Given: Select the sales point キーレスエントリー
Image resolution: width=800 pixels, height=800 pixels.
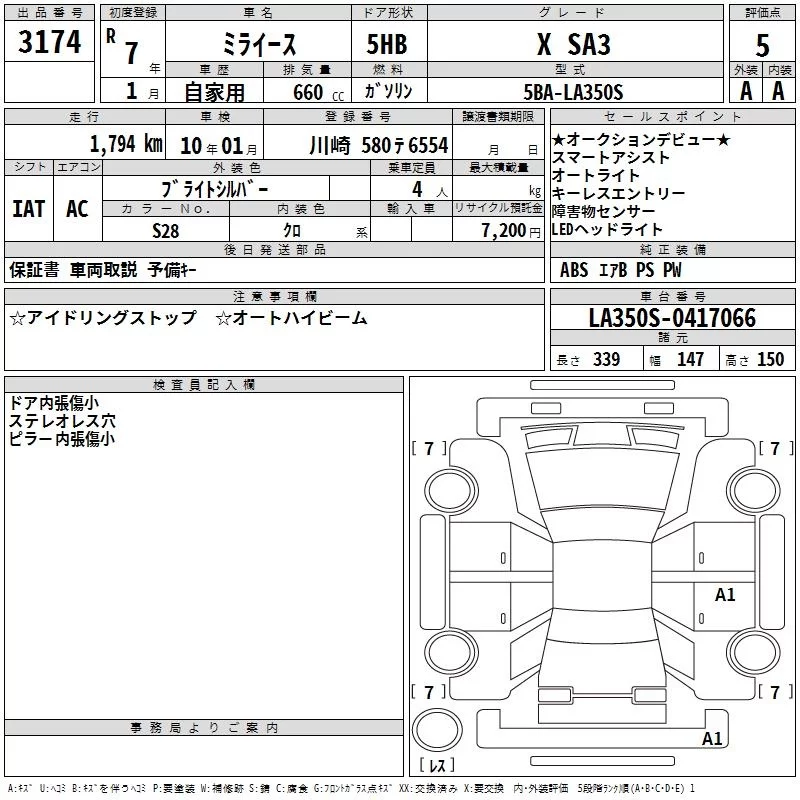Looking at the screenshot, I should 618,193.
